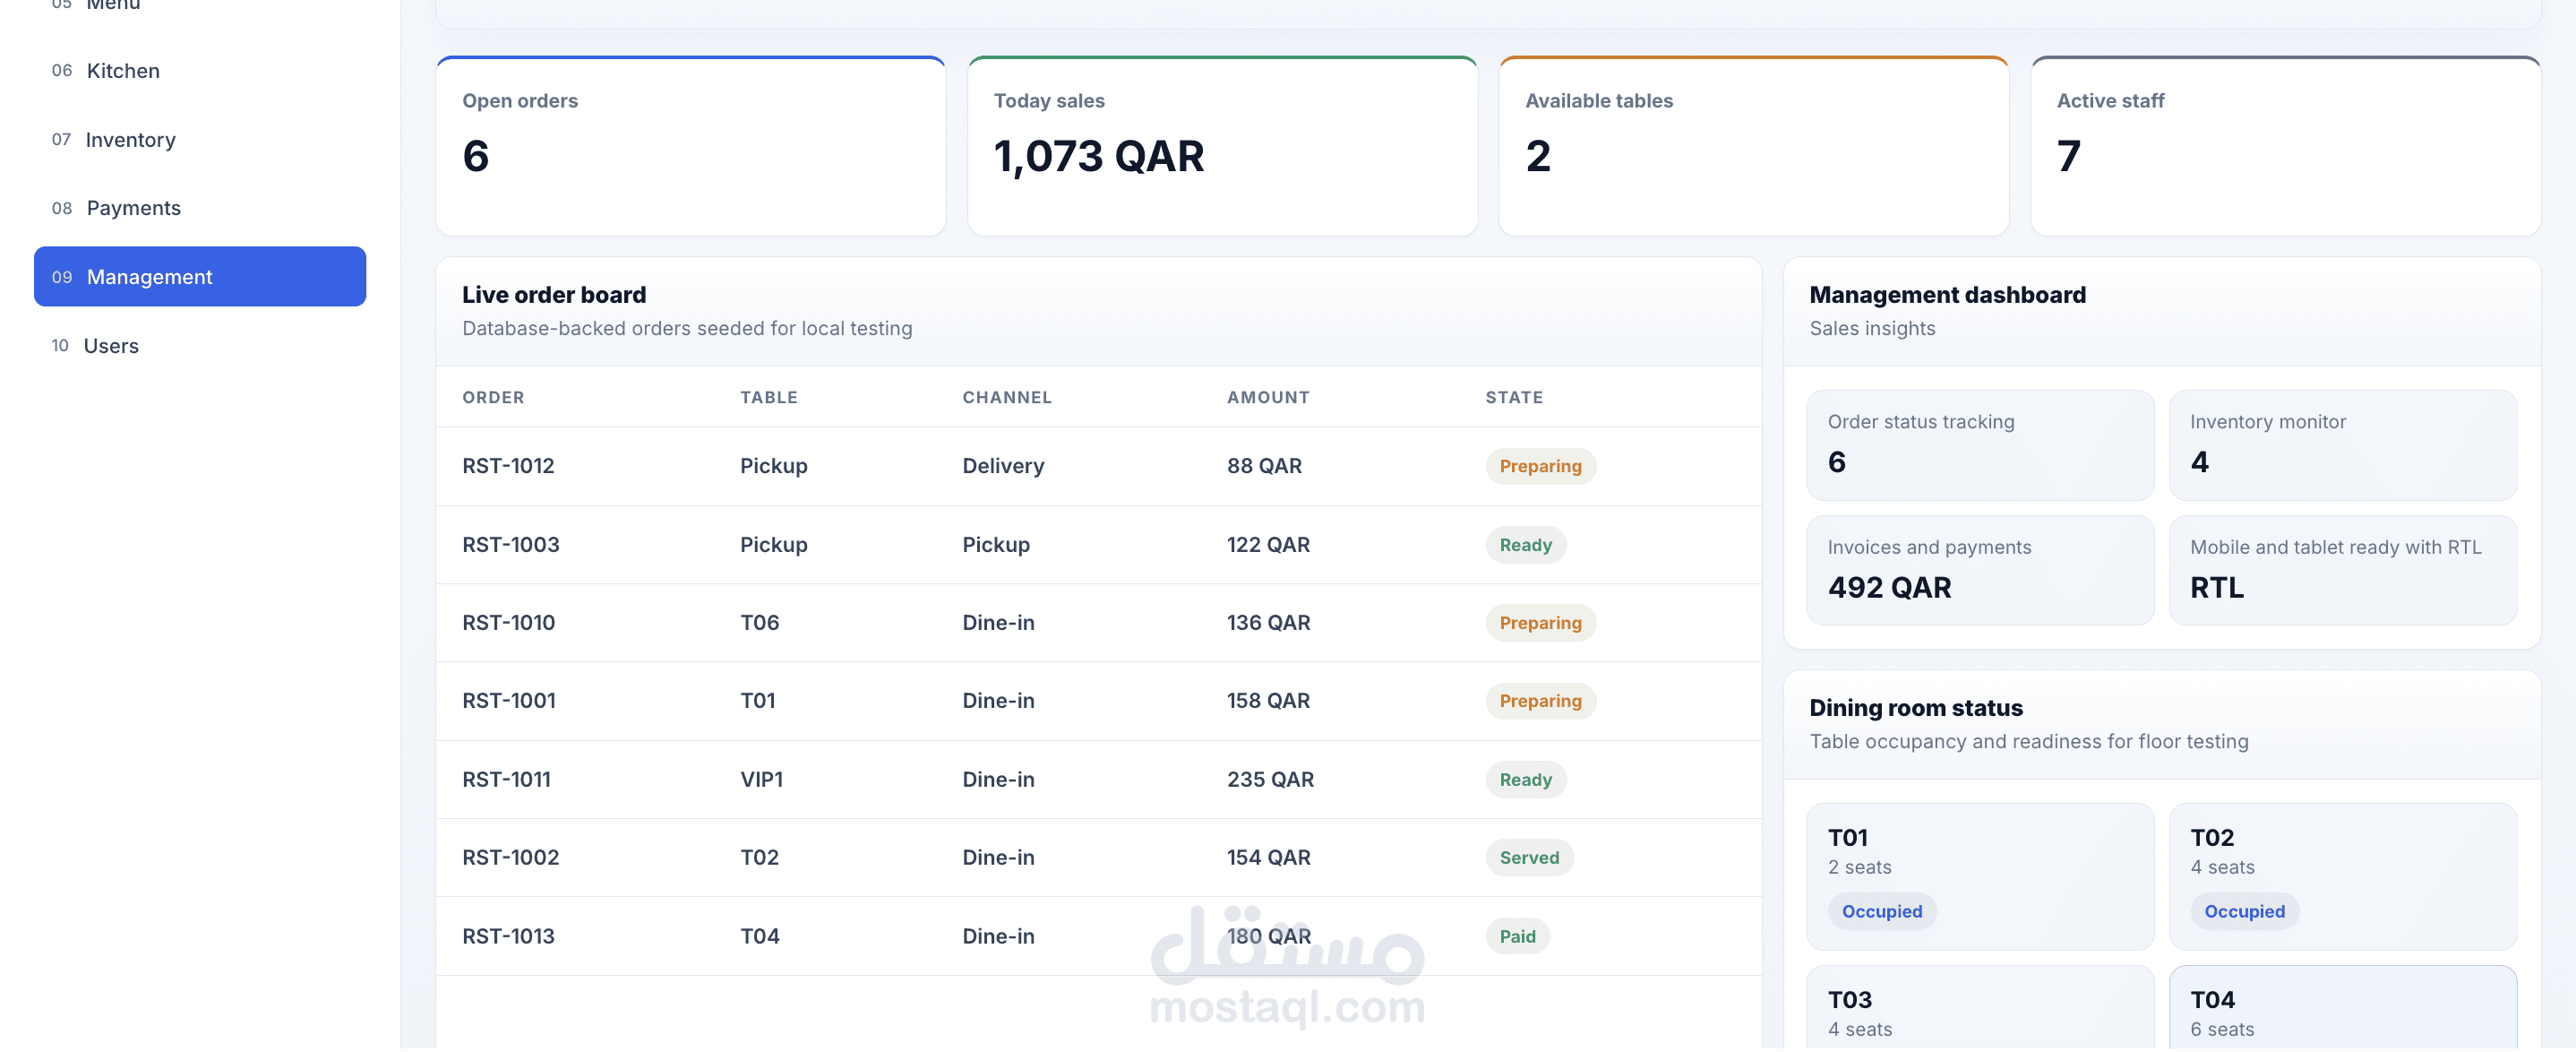
Task: Click the Preparing badge for RST-1010
Action: 1540,624
